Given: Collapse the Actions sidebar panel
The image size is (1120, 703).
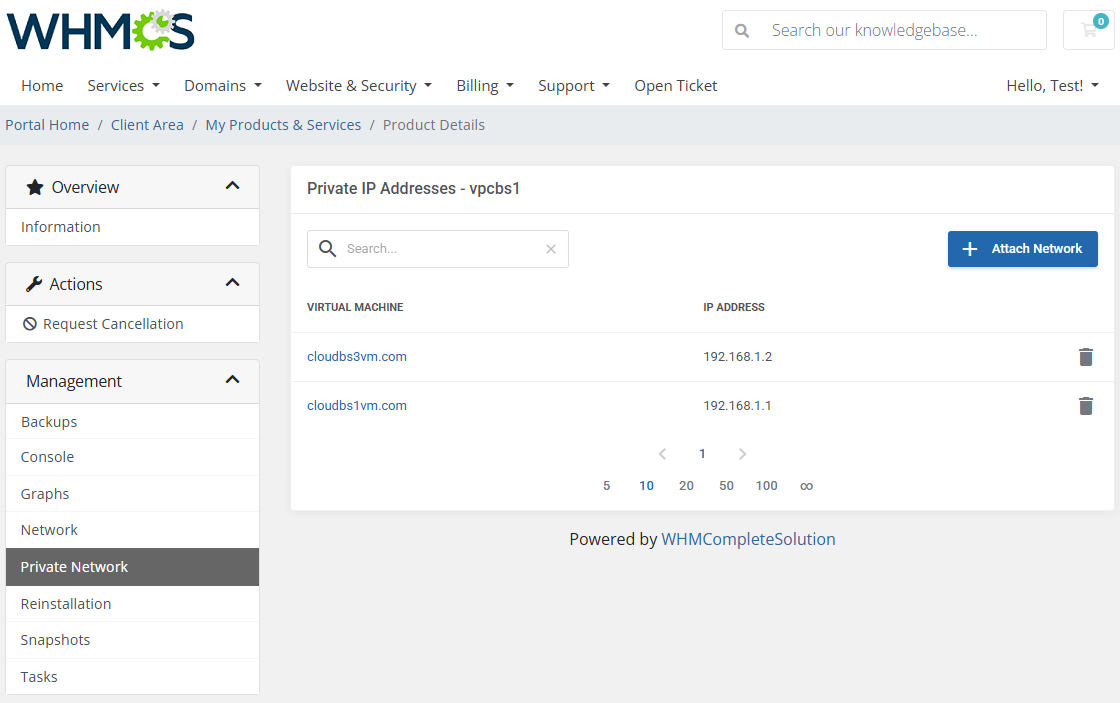Looking at the screenshot, I should point(232,283).
